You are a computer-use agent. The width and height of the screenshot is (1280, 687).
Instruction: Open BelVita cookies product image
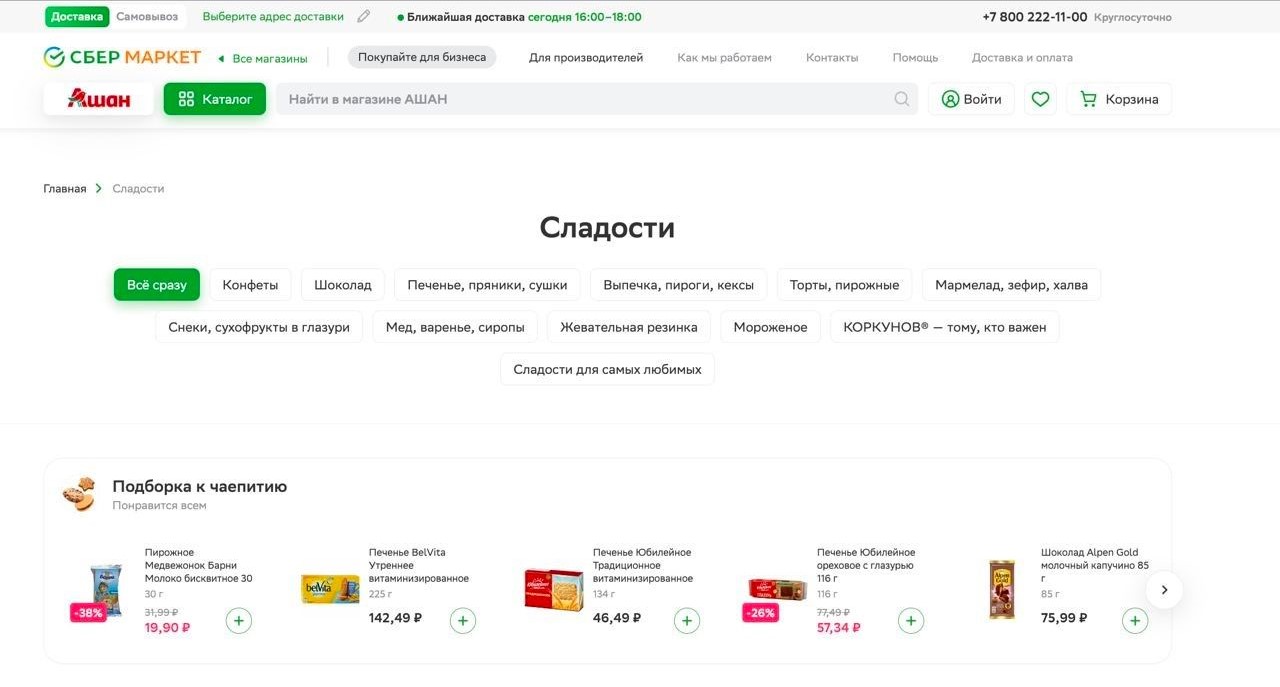[x=330, y=589]
